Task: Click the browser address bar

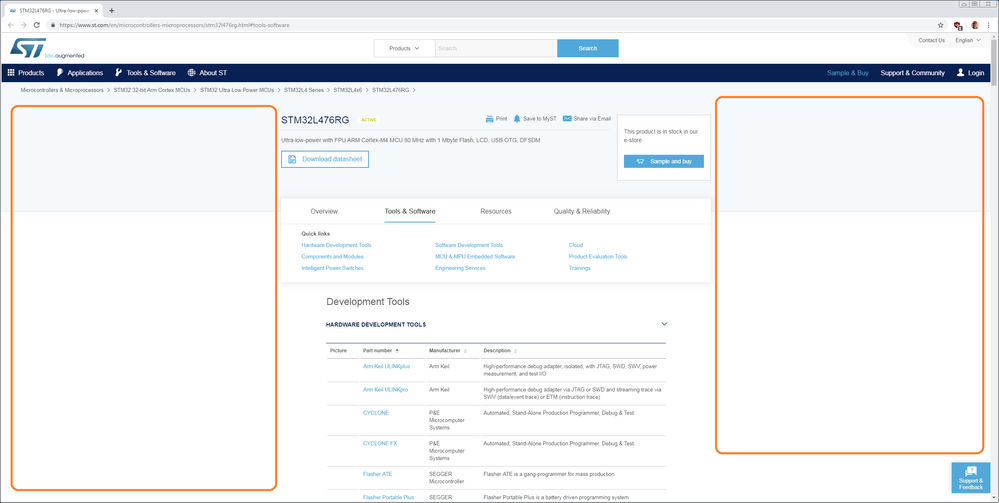Action: click(x=491, y=25)
